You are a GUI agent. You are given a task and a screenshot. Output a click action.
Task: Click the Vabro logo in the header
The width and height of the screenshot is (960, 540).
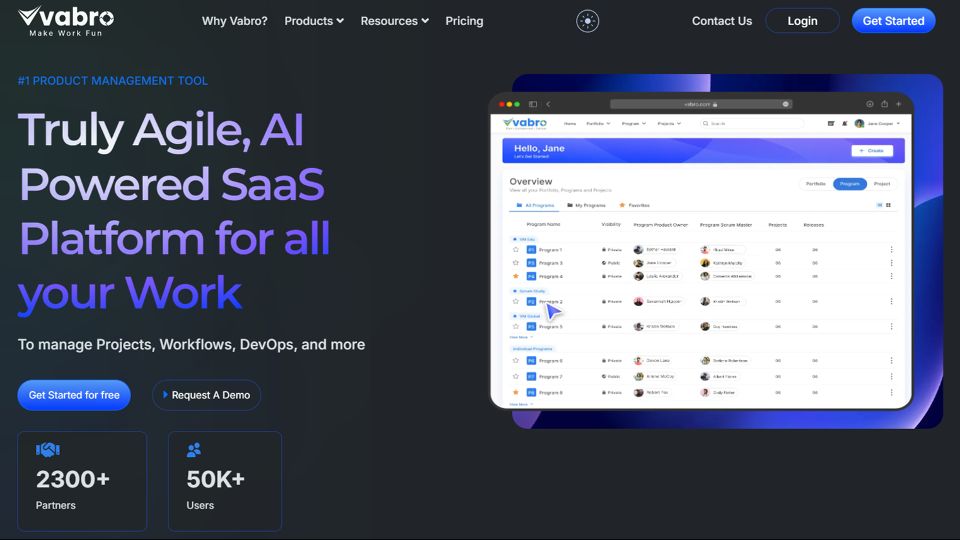[x=66, y=20]
